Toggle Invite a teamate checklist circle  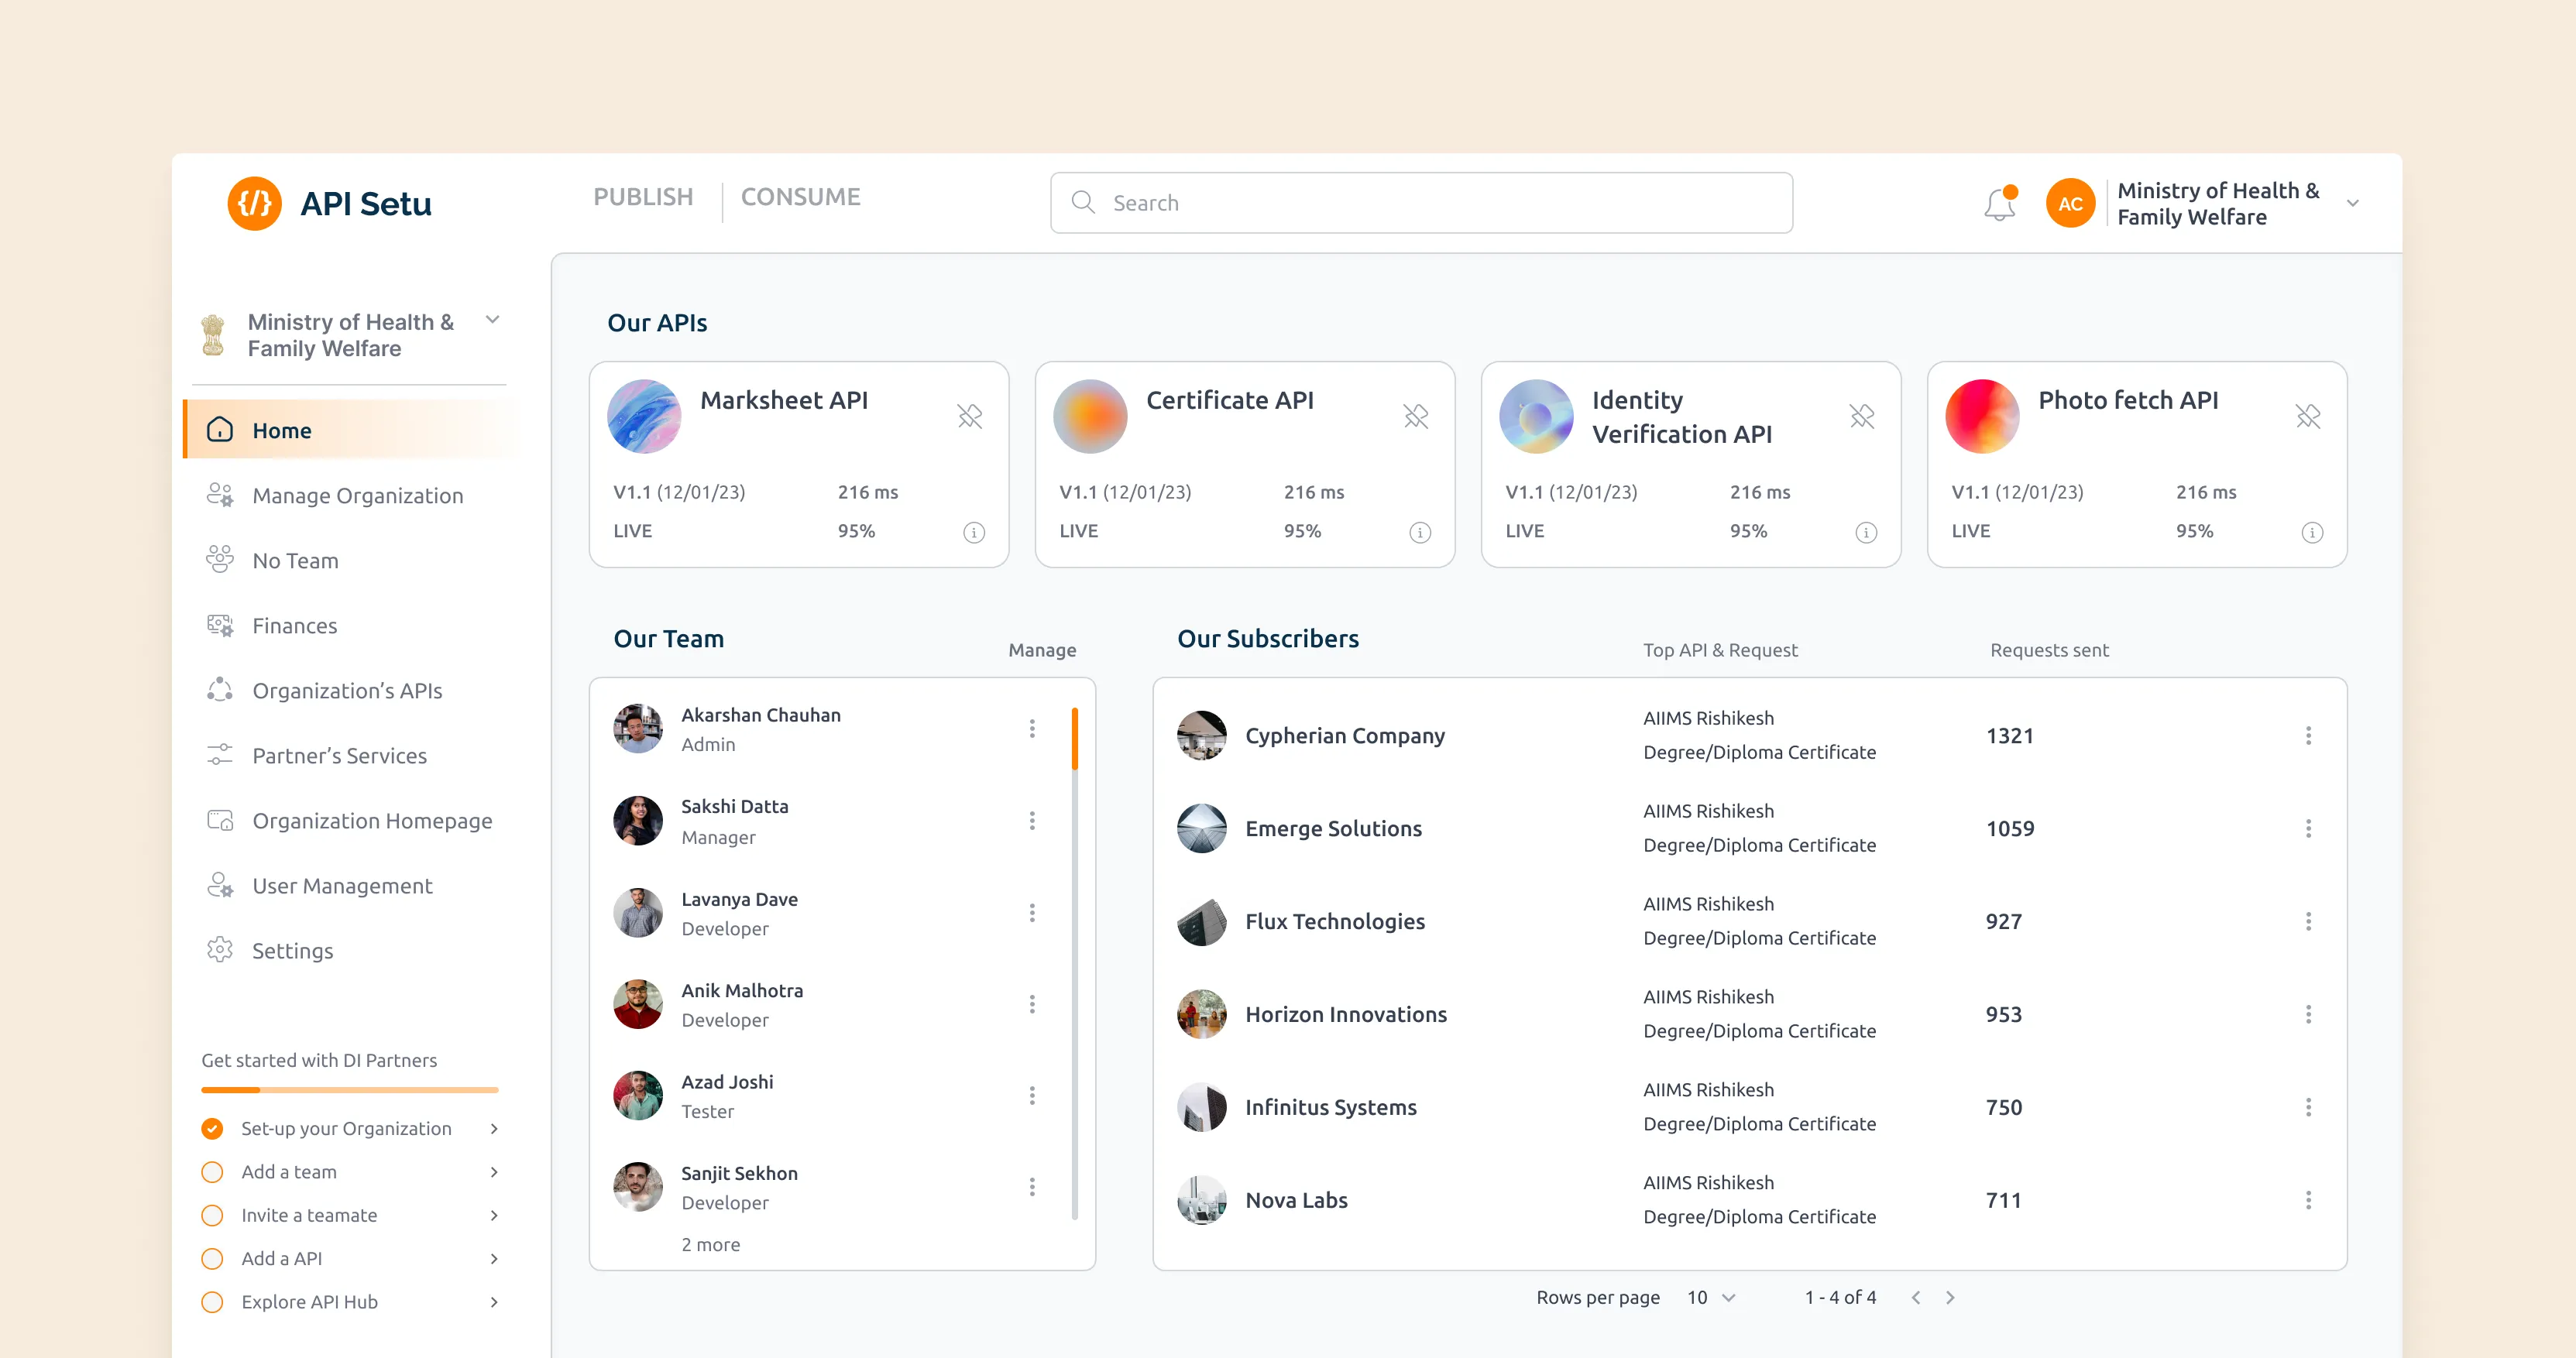pos(212,1215)
